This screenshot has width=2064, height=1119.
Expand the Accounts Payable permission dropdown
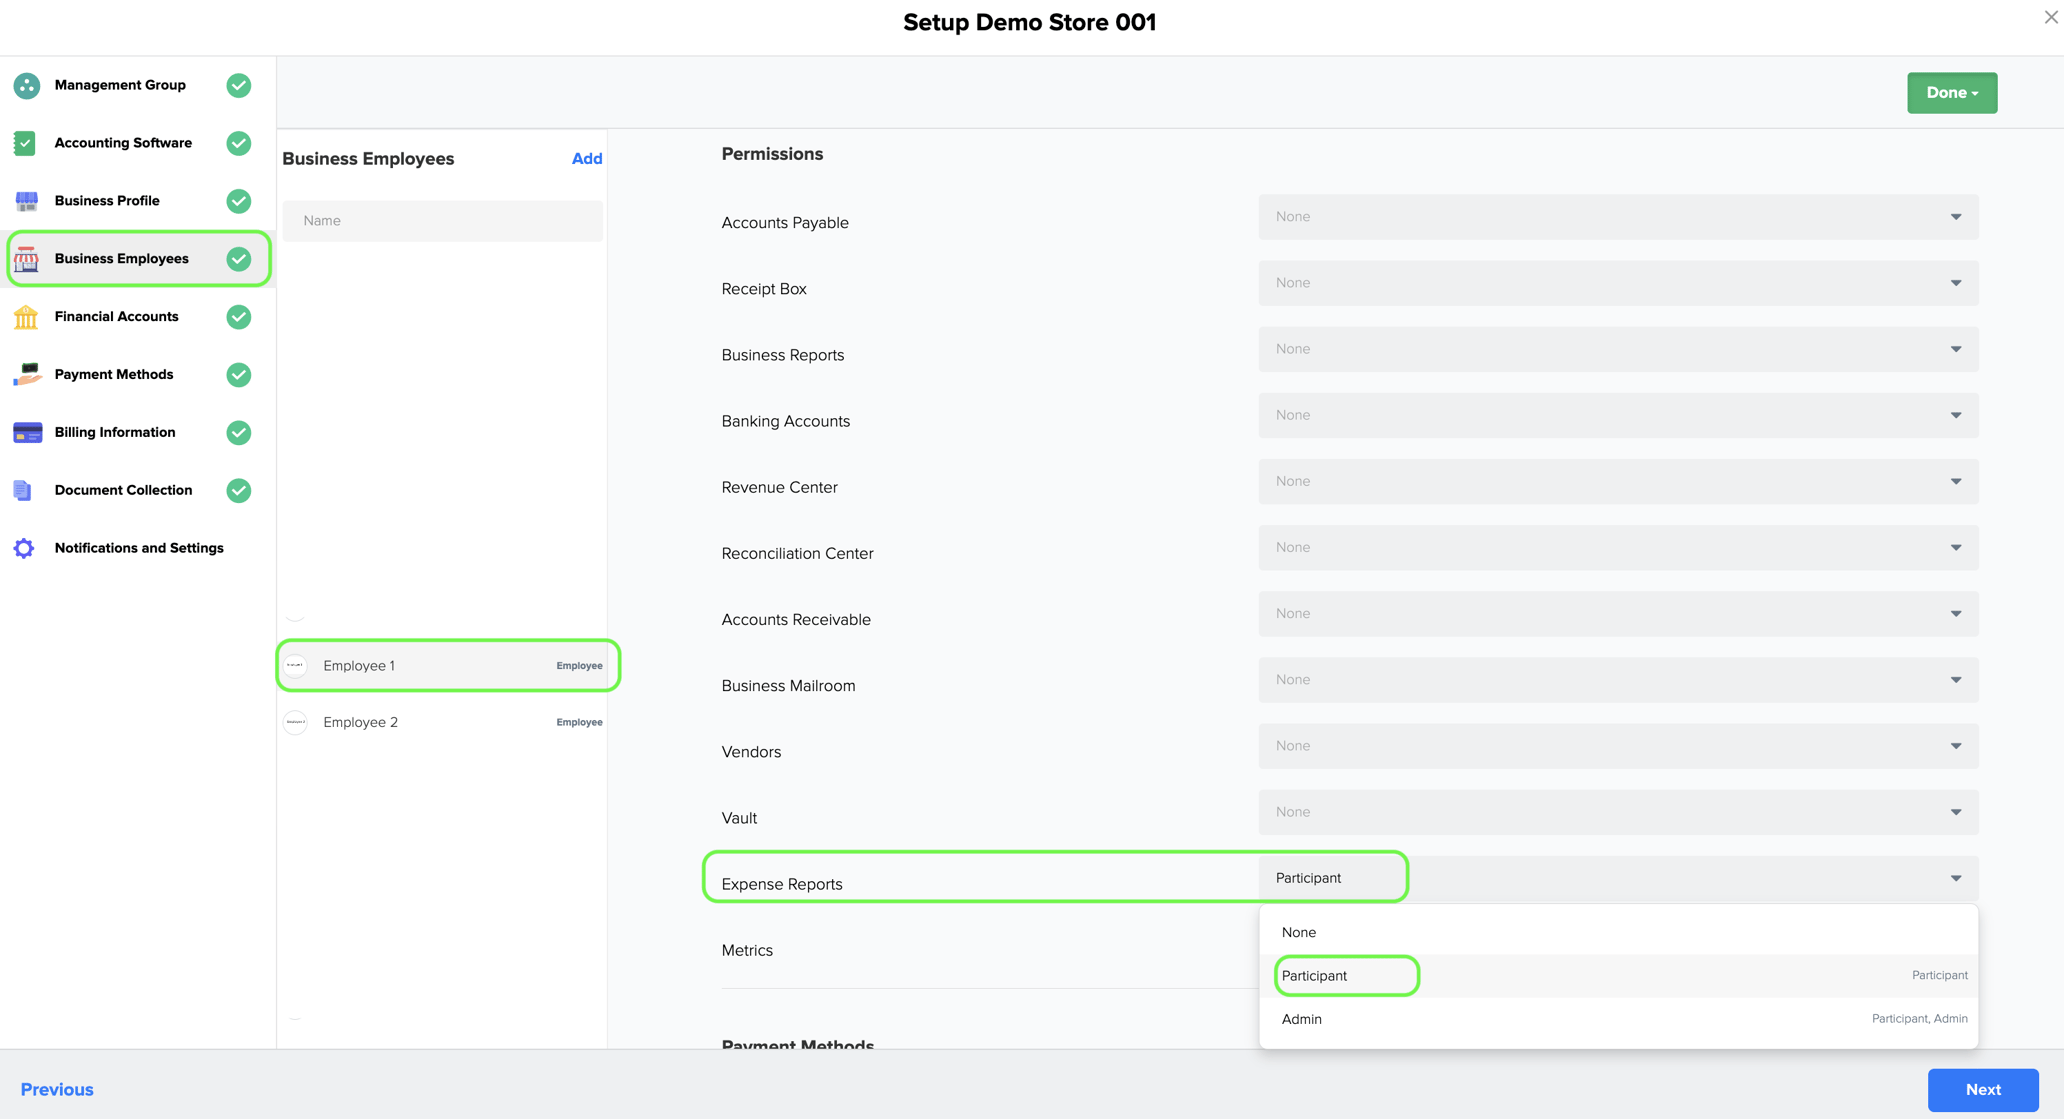point(1955,217)
